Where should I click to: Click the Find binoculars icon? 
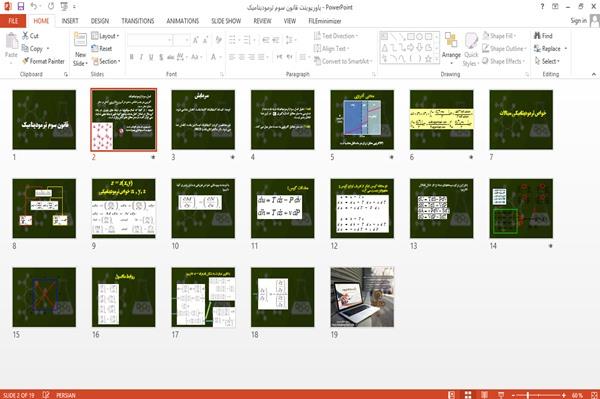(x=537, y=36)
